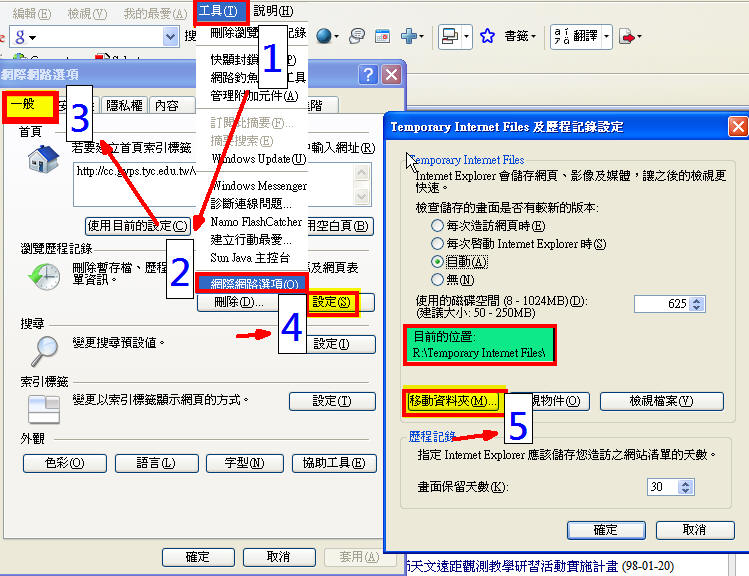Screen dimensions: 749x576
Task: Click the help question mark button
Action: point(368,75)
